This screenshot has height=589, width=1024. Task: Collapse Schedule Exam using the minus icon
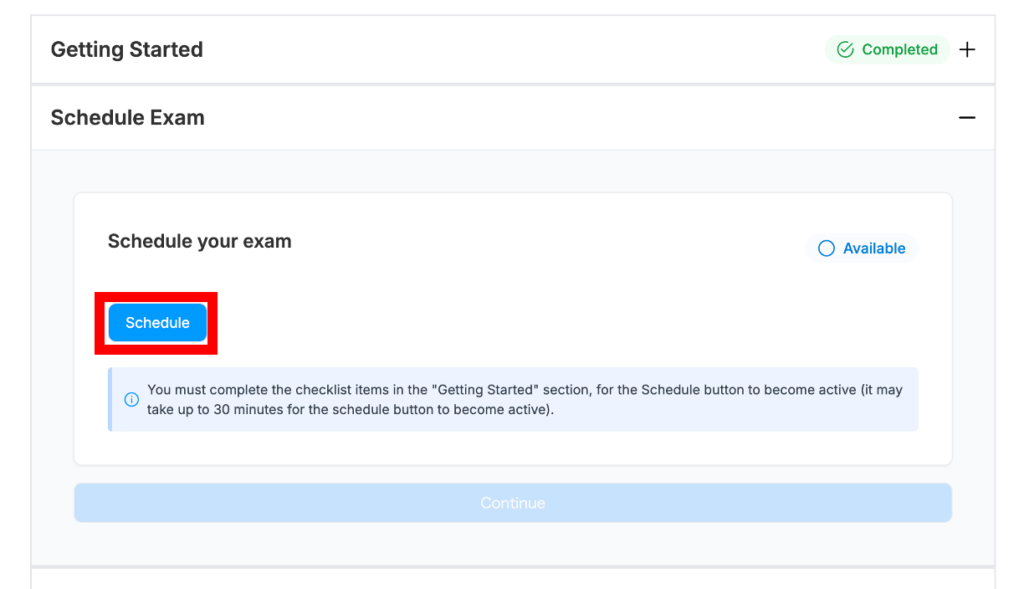point(967,118)
